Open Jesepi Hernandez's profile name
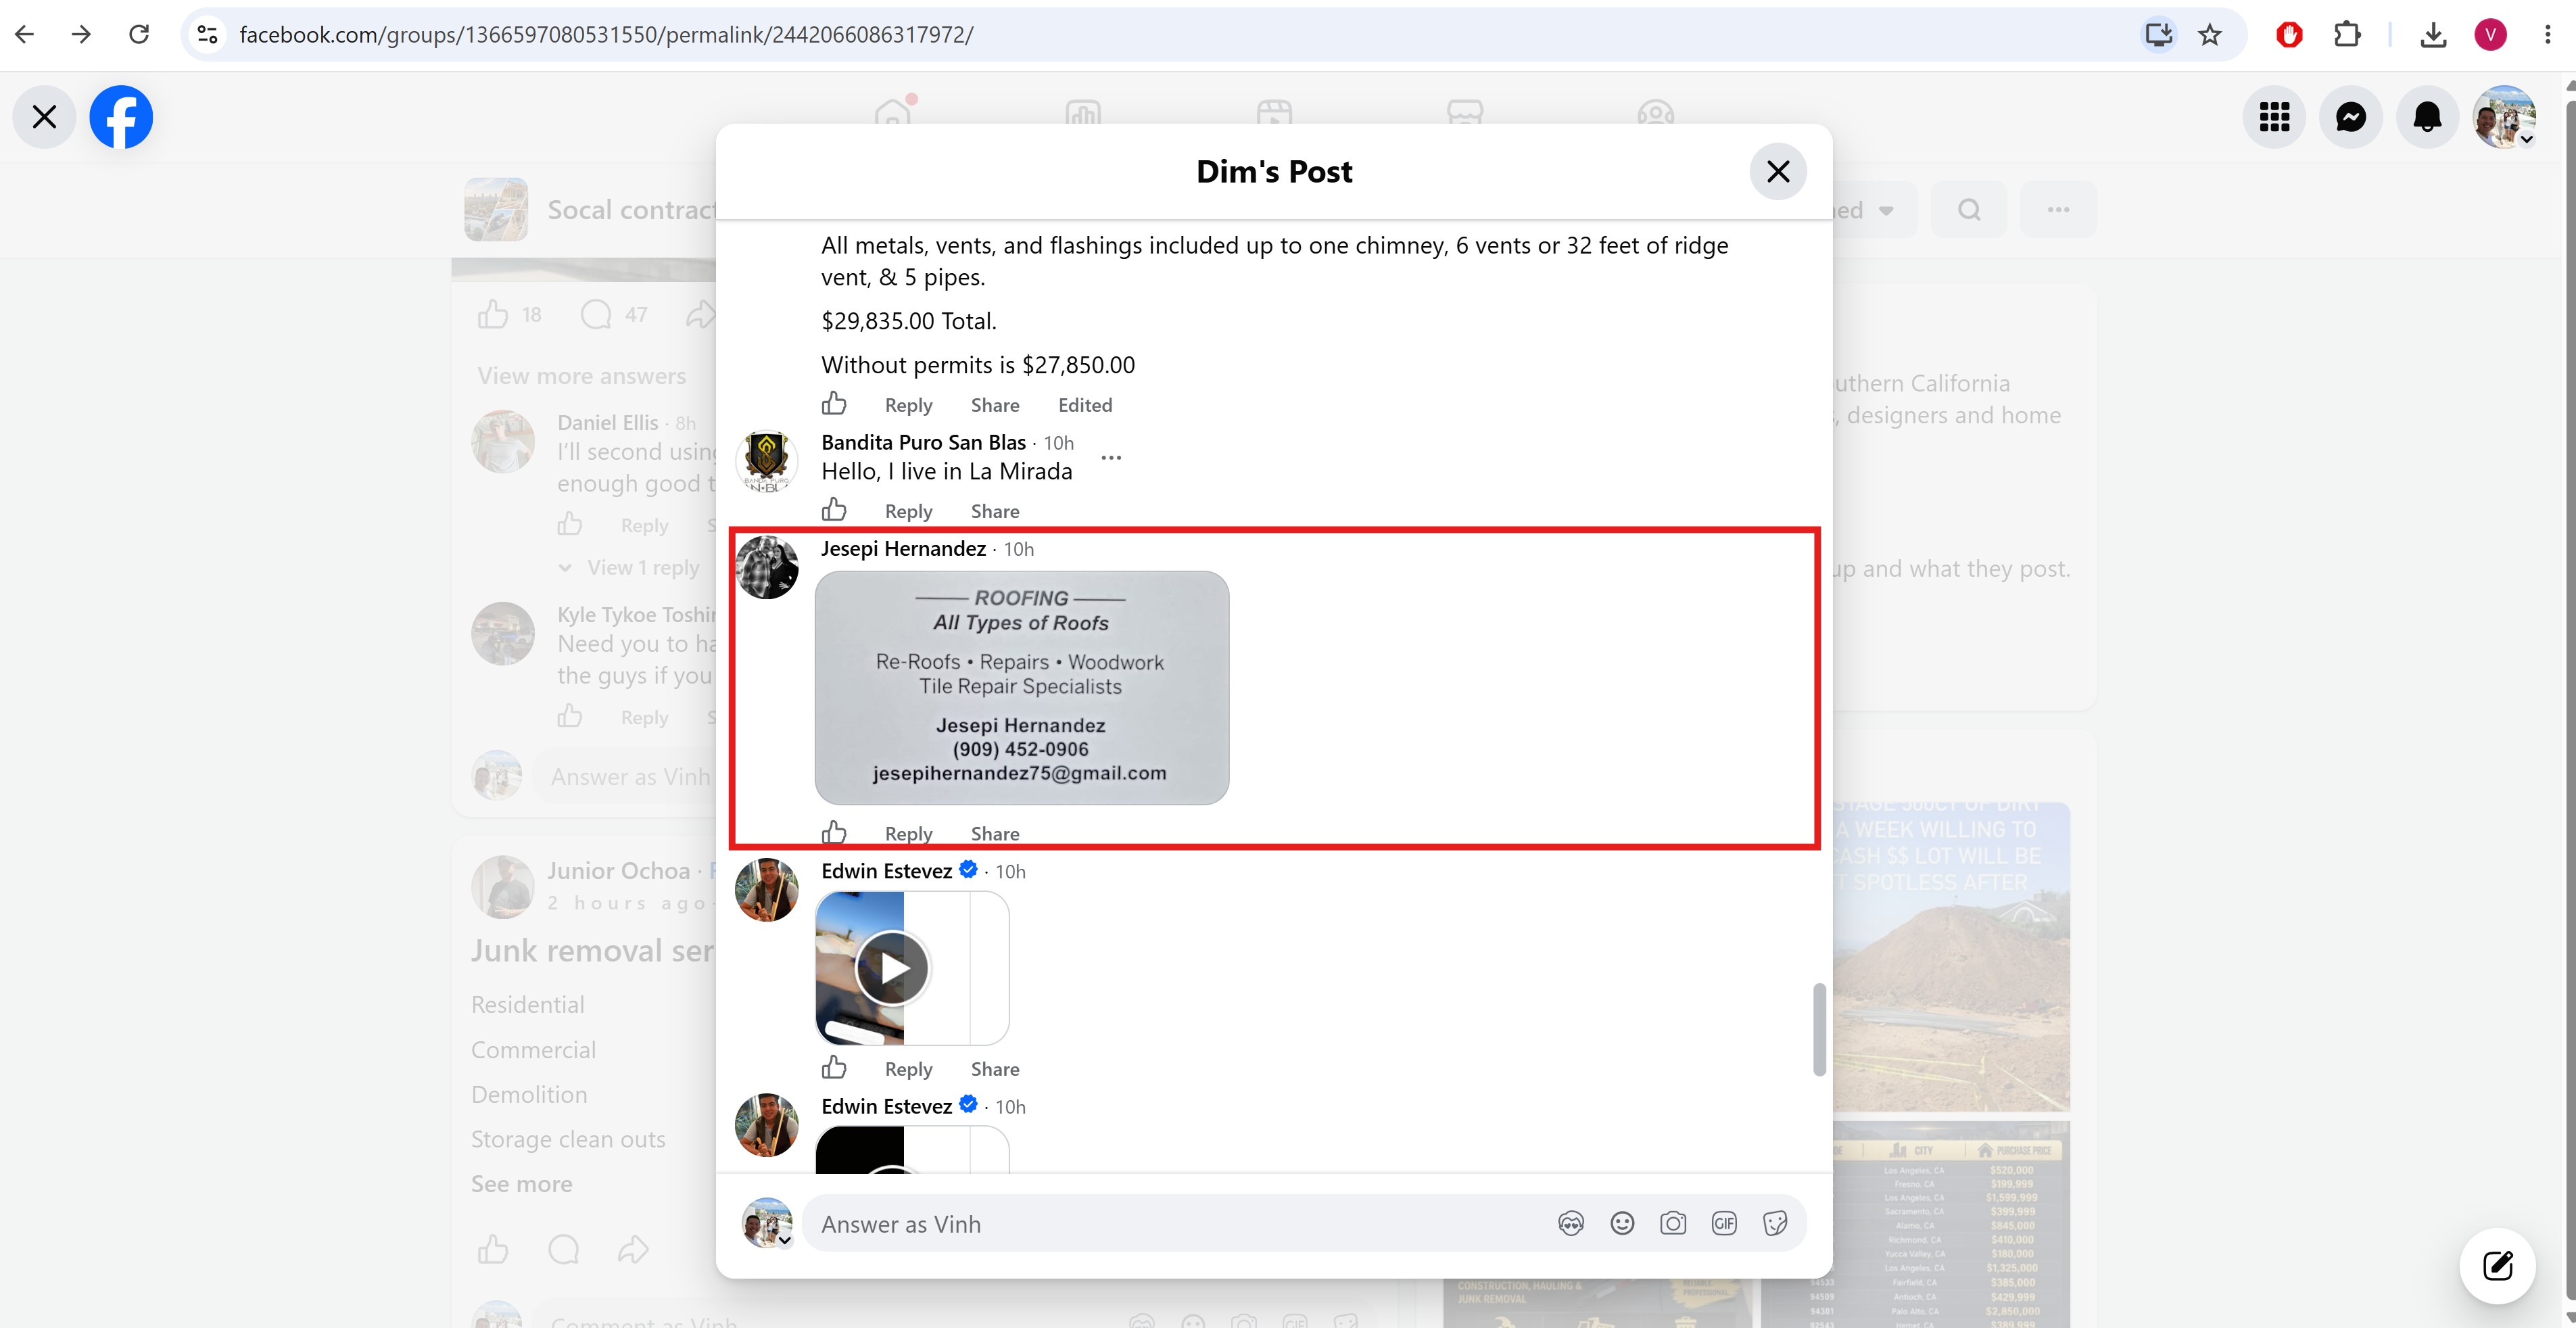The width and height of the screenshot is (2576, 1328). (903, 548)
